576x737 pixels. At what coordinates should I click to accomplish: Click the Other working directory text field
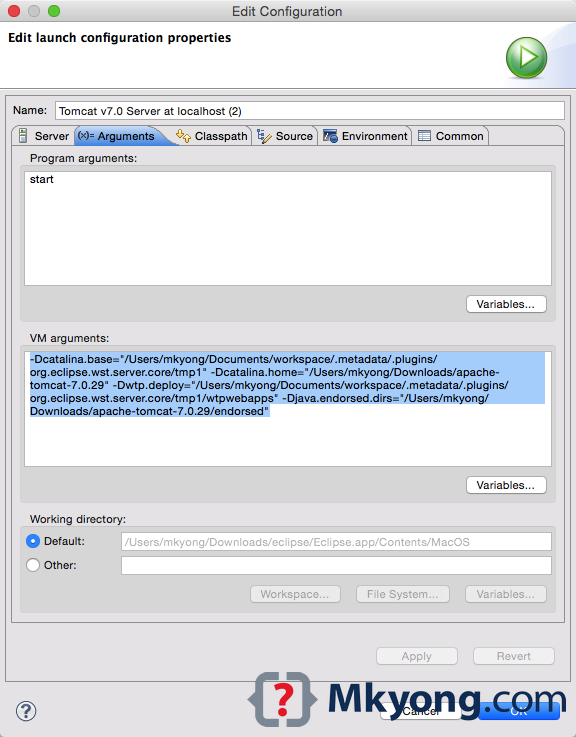[336, 565]
